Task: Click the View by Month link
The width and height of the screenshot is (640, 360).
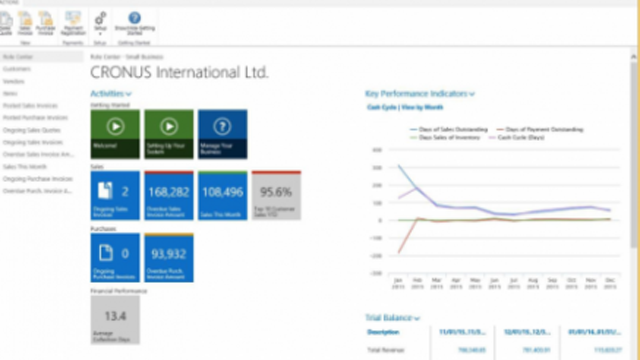Action: 422,107
